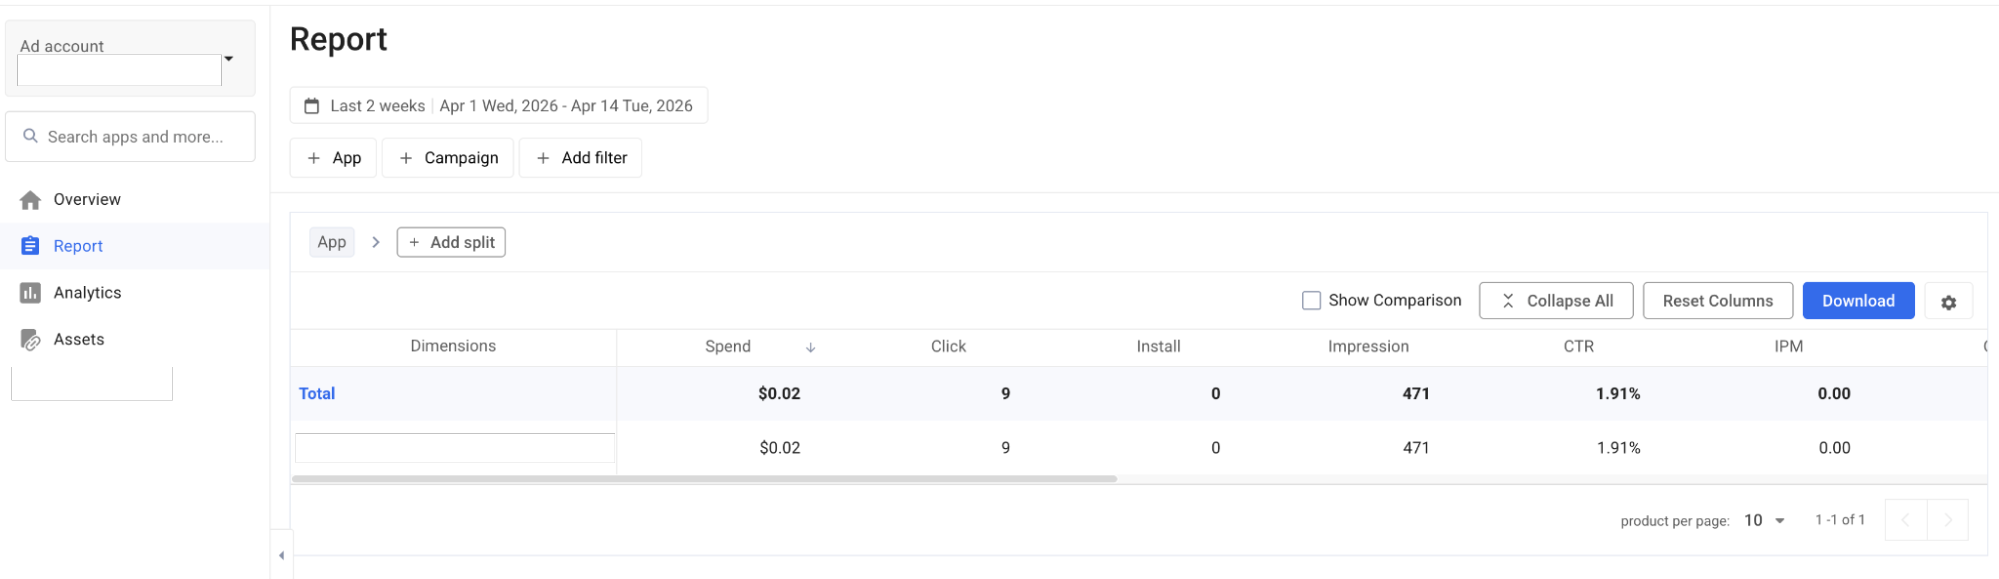1999x579 pixels.
Task: Click the Overview home icon
Action: [31, 200]
